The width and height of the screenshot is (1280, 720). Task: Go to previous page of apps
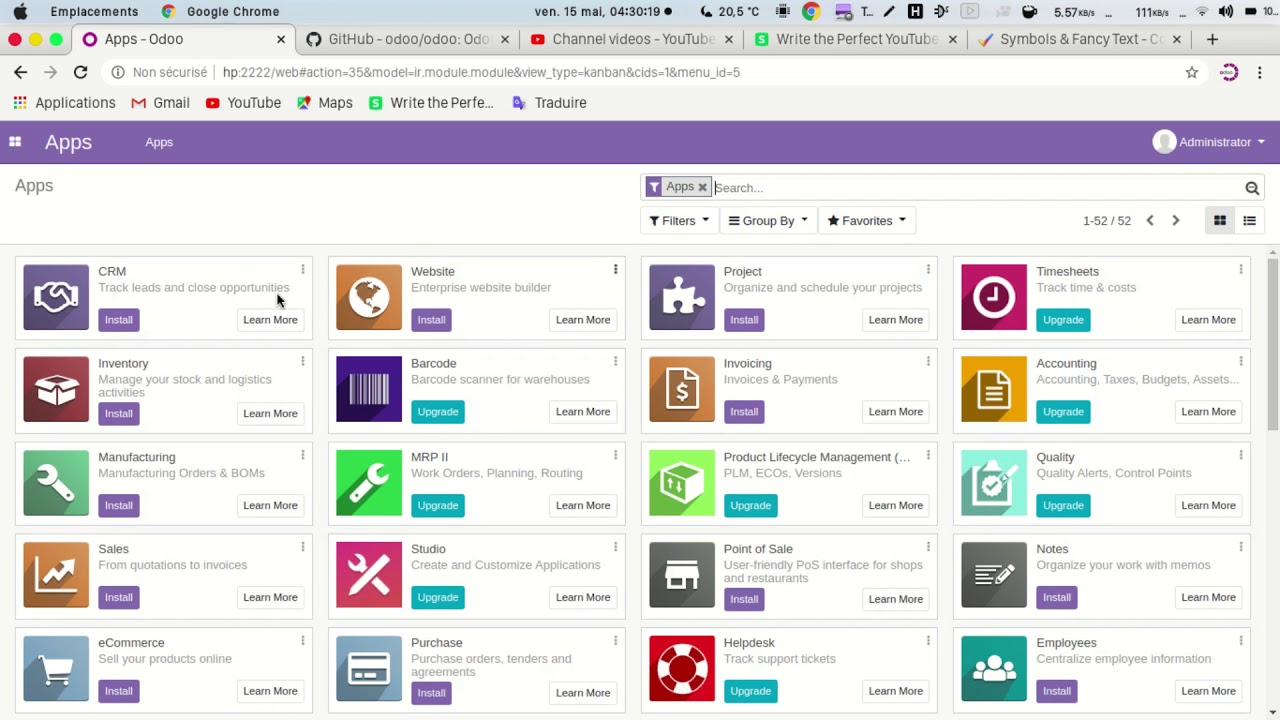1149,221
